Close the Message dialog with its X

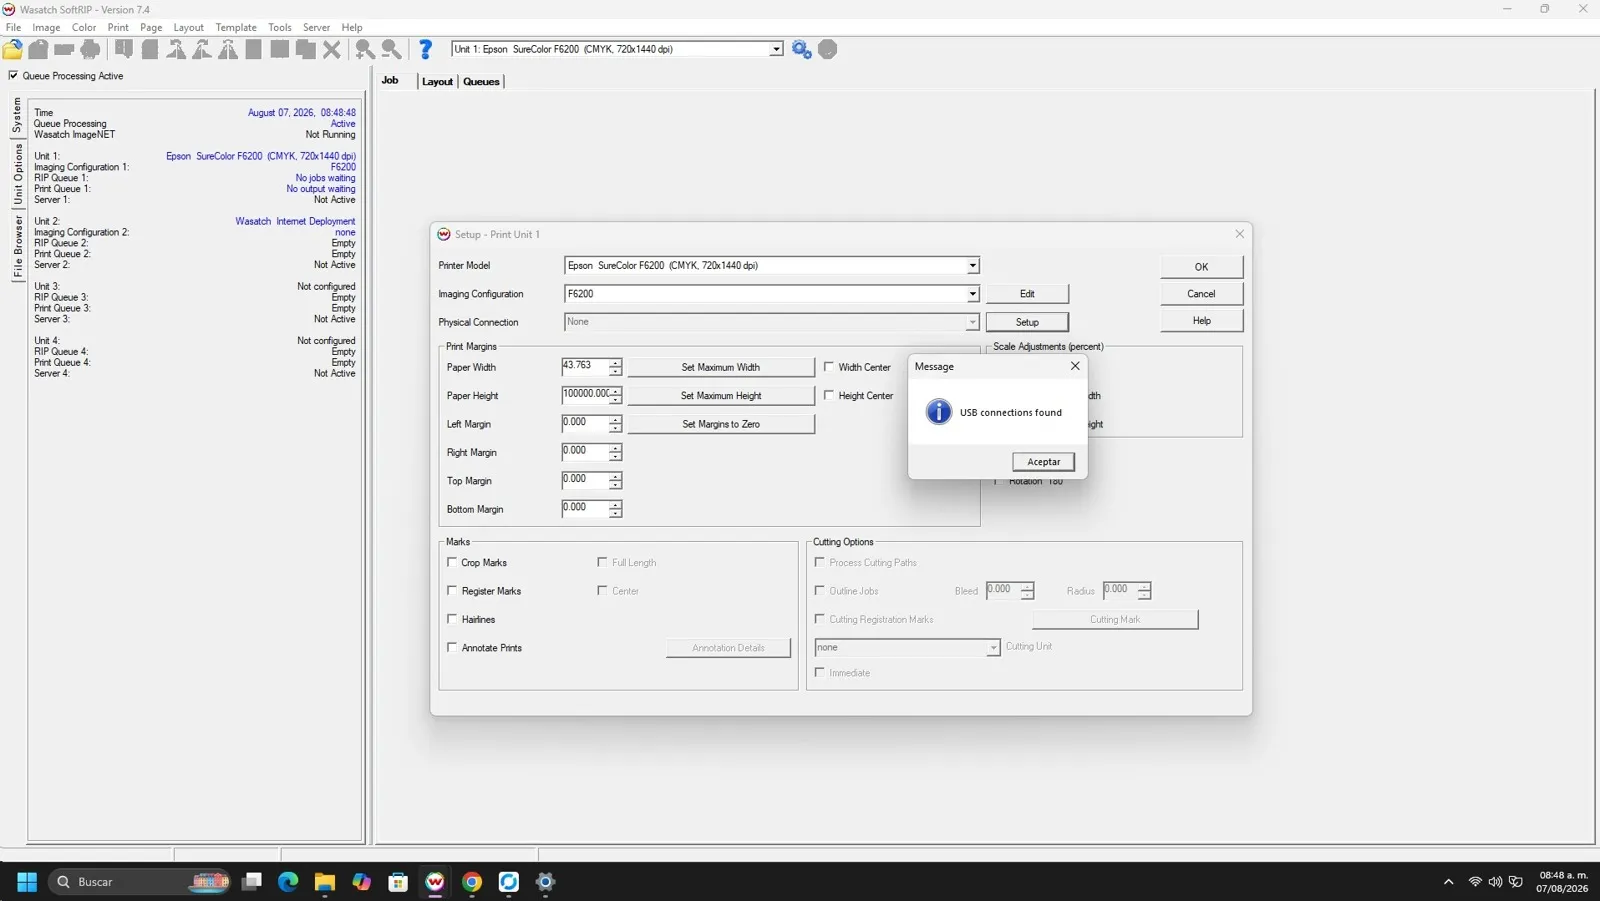click(x=1075, y=366)
